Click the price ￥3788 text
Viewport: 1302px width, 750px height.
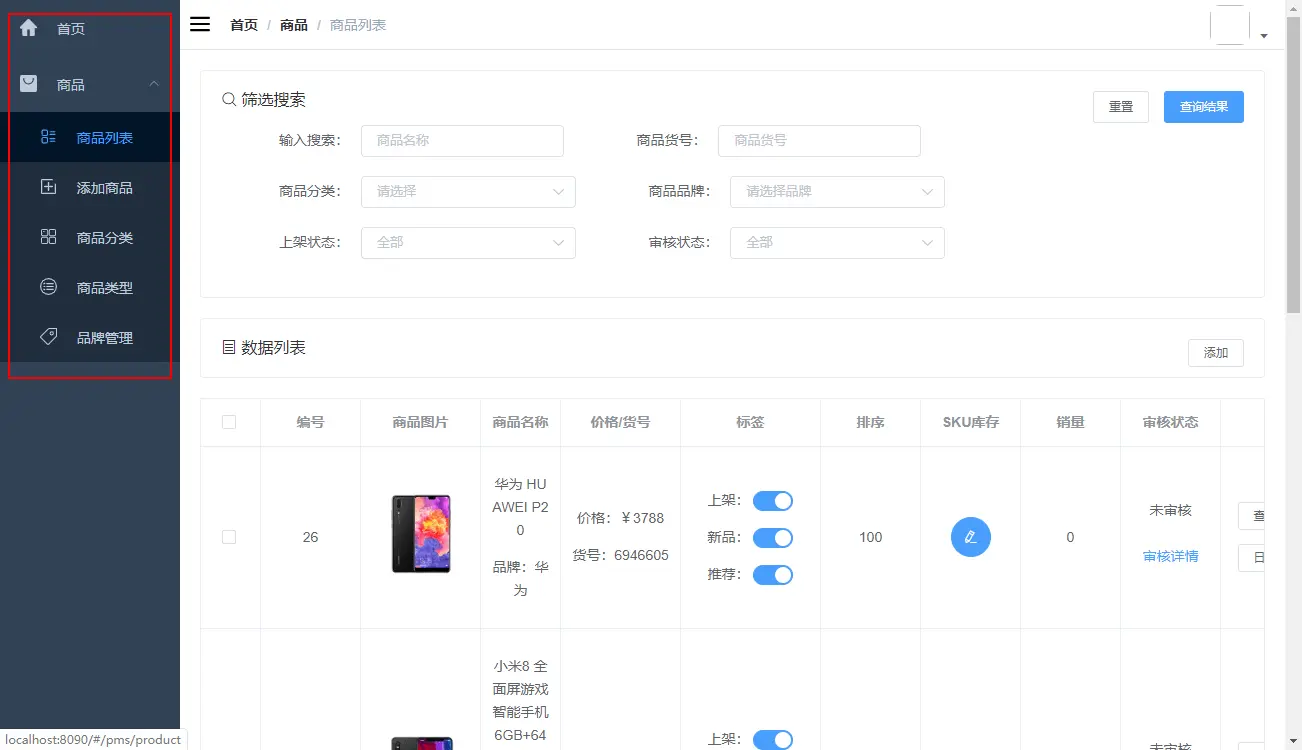click(x=620, y=518)
